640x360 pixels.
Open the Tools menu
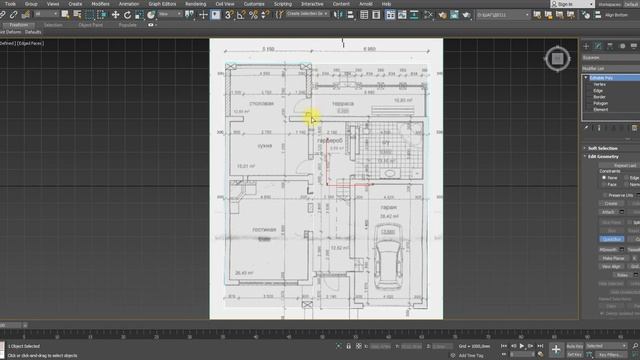(x=10, y=4)
